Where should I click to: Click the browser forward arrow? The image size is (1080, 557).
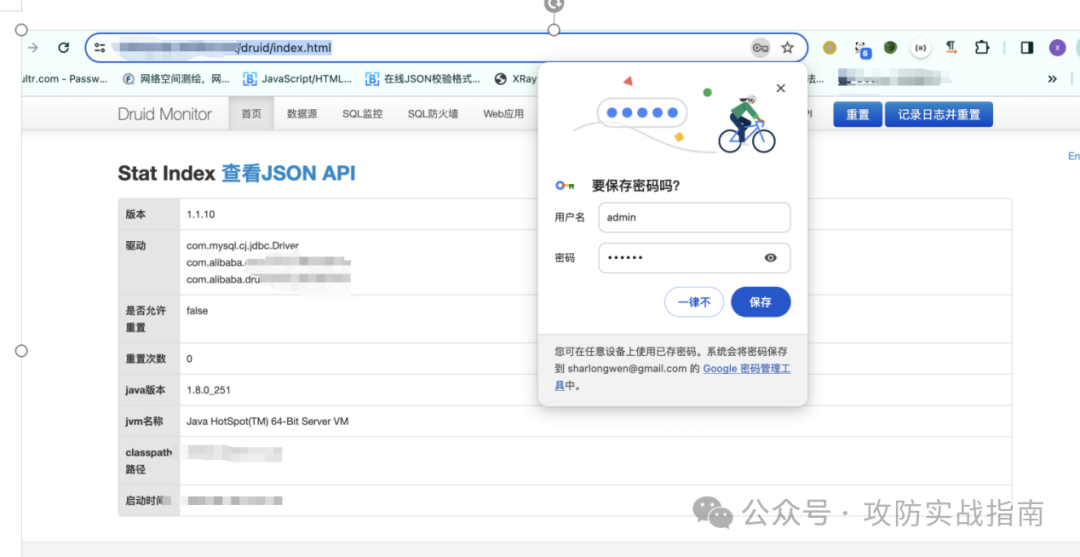32,48
